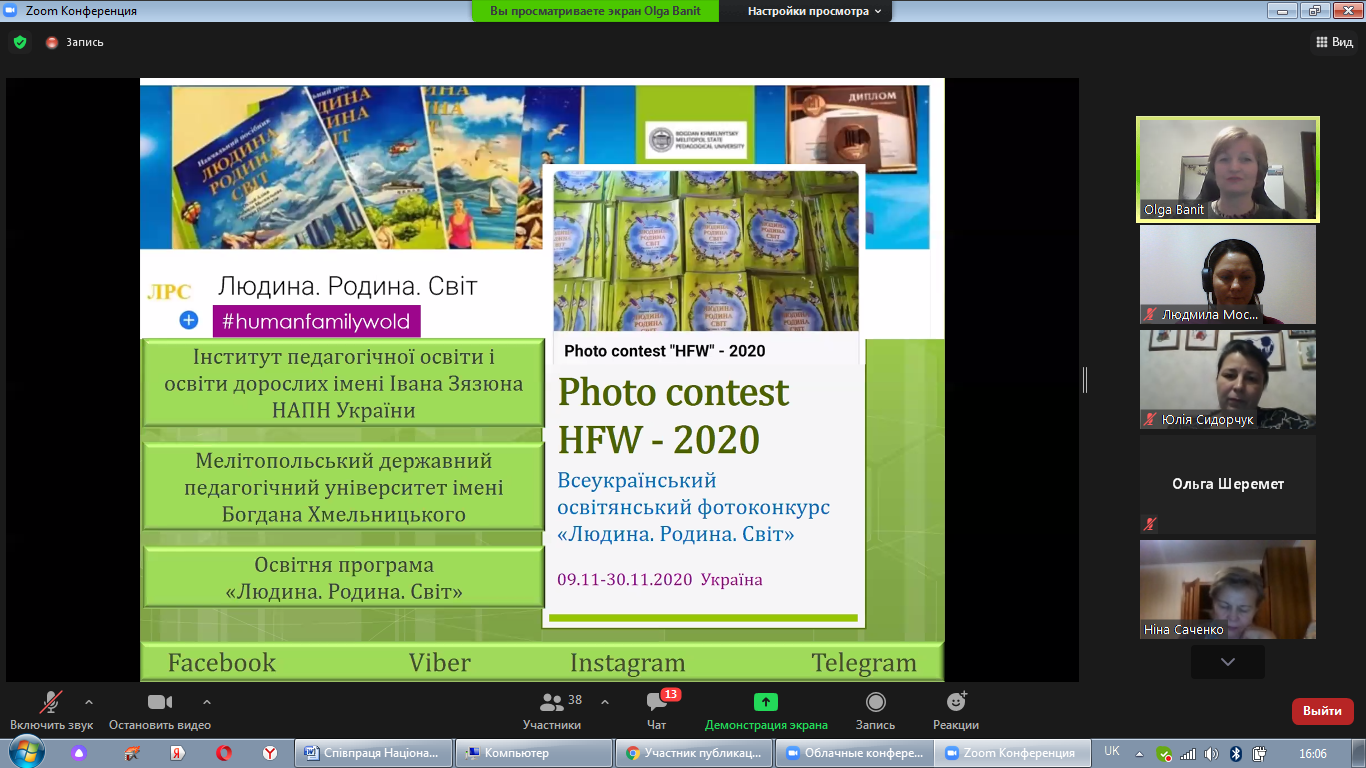1366x768 pixels.
Task: Open the Reactions smiley icon
Action: [955, 702]
